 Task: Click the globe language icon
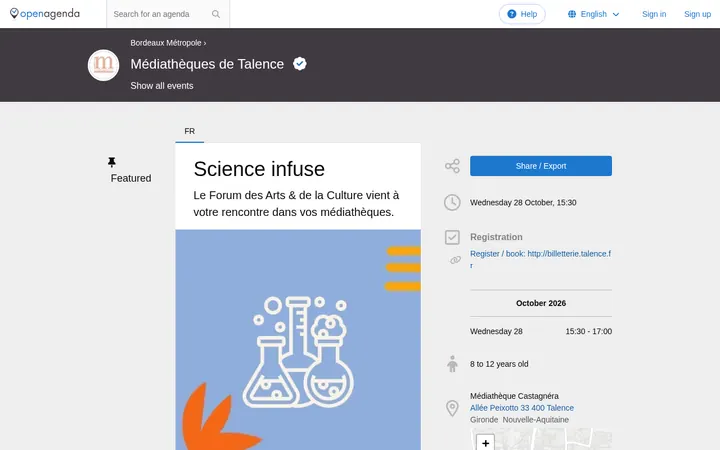tap(572, 14)
